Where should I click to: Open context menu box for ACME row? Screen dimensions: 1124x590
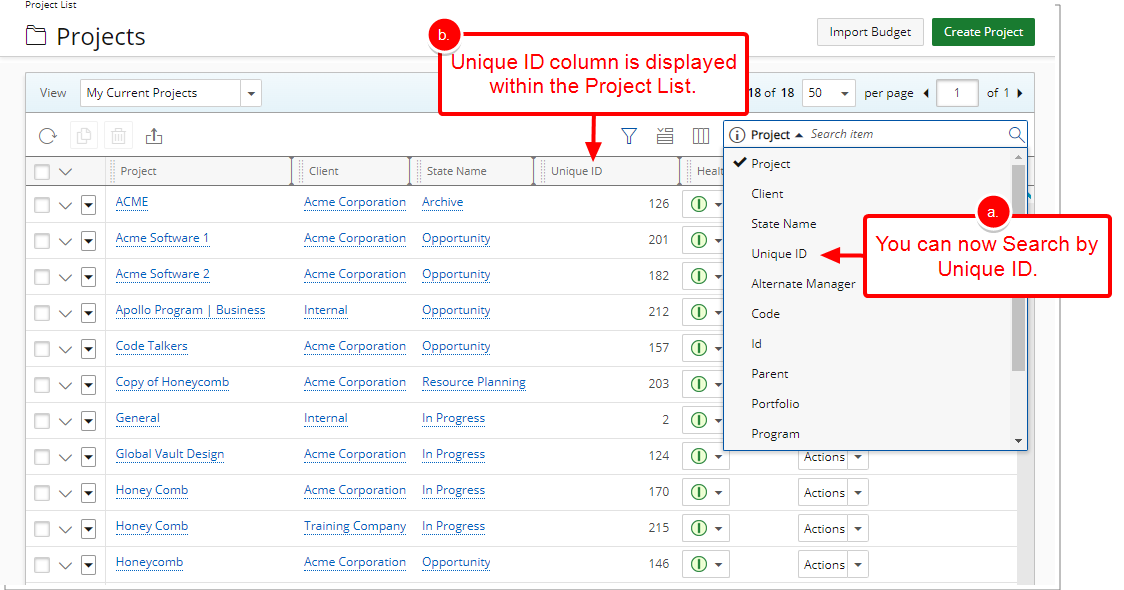pos(88,205)
